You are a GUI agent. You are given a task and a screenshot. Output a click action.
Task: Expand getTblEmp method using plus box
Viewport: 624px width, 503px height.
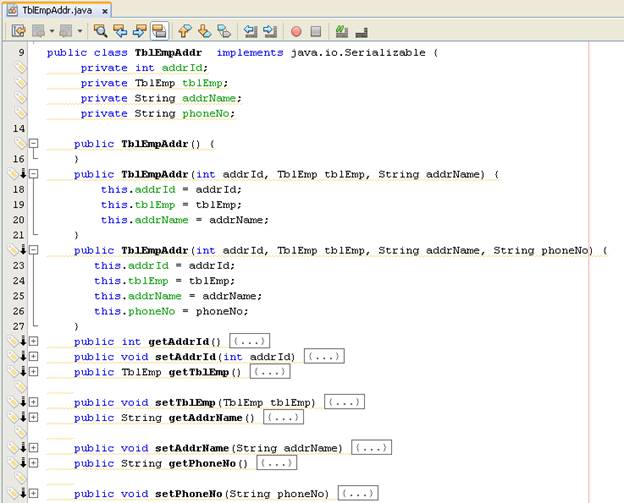34,372
